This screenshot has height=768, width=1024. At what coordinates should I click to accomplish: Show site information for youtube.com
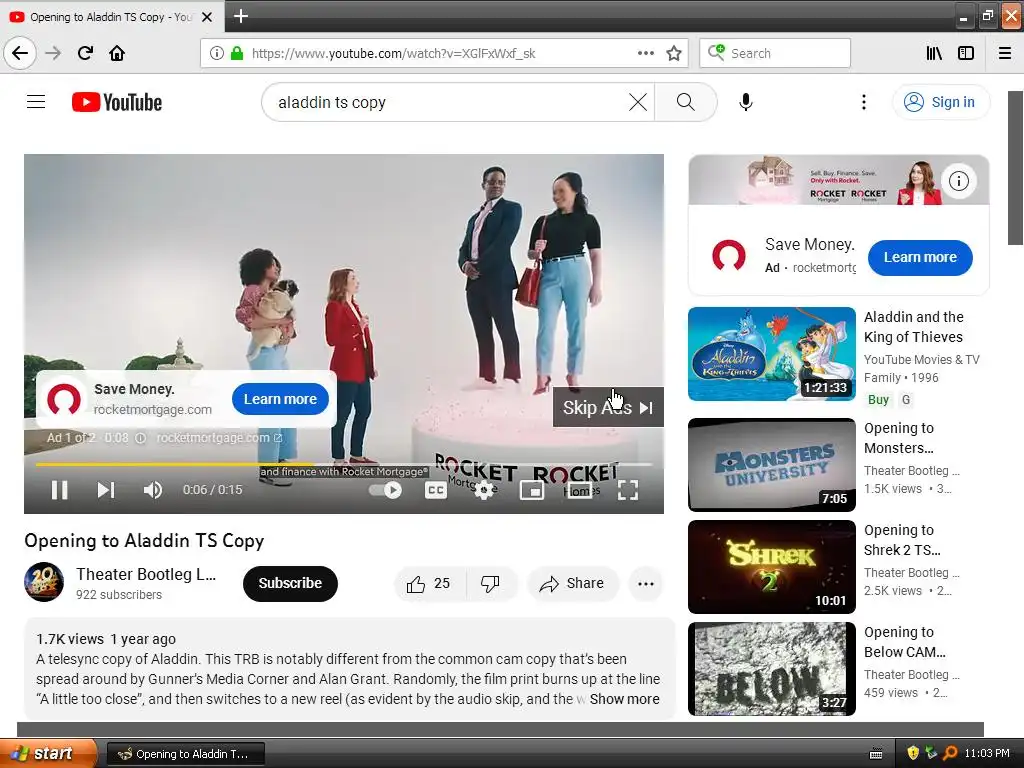pyautogui.click(x=216, y=53)
